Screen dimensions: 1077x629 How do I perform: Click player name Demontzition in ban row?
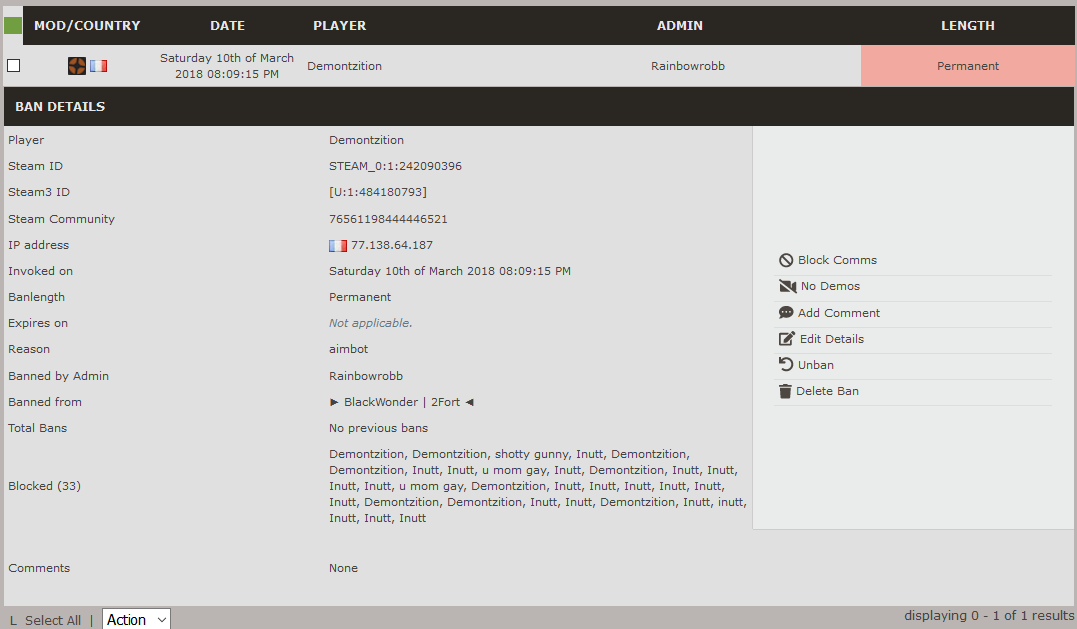[344, 66]
